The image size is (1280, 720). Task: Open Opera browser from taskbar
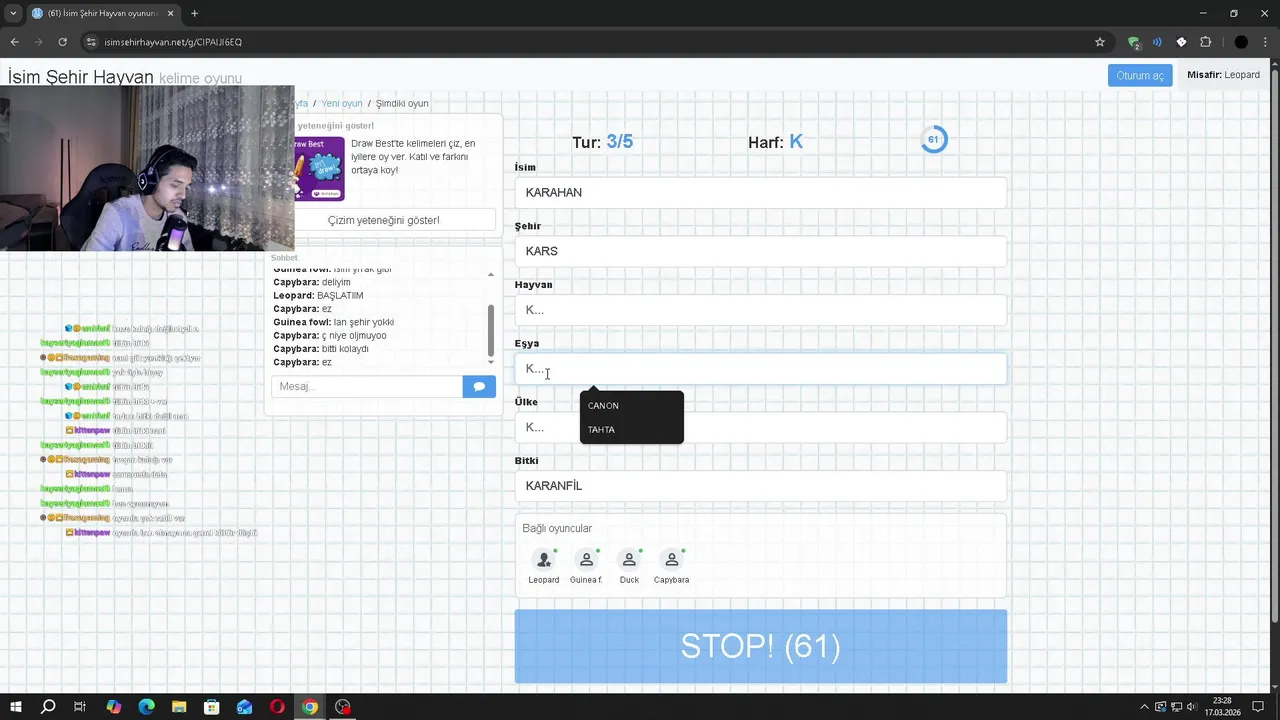point(277,707)
